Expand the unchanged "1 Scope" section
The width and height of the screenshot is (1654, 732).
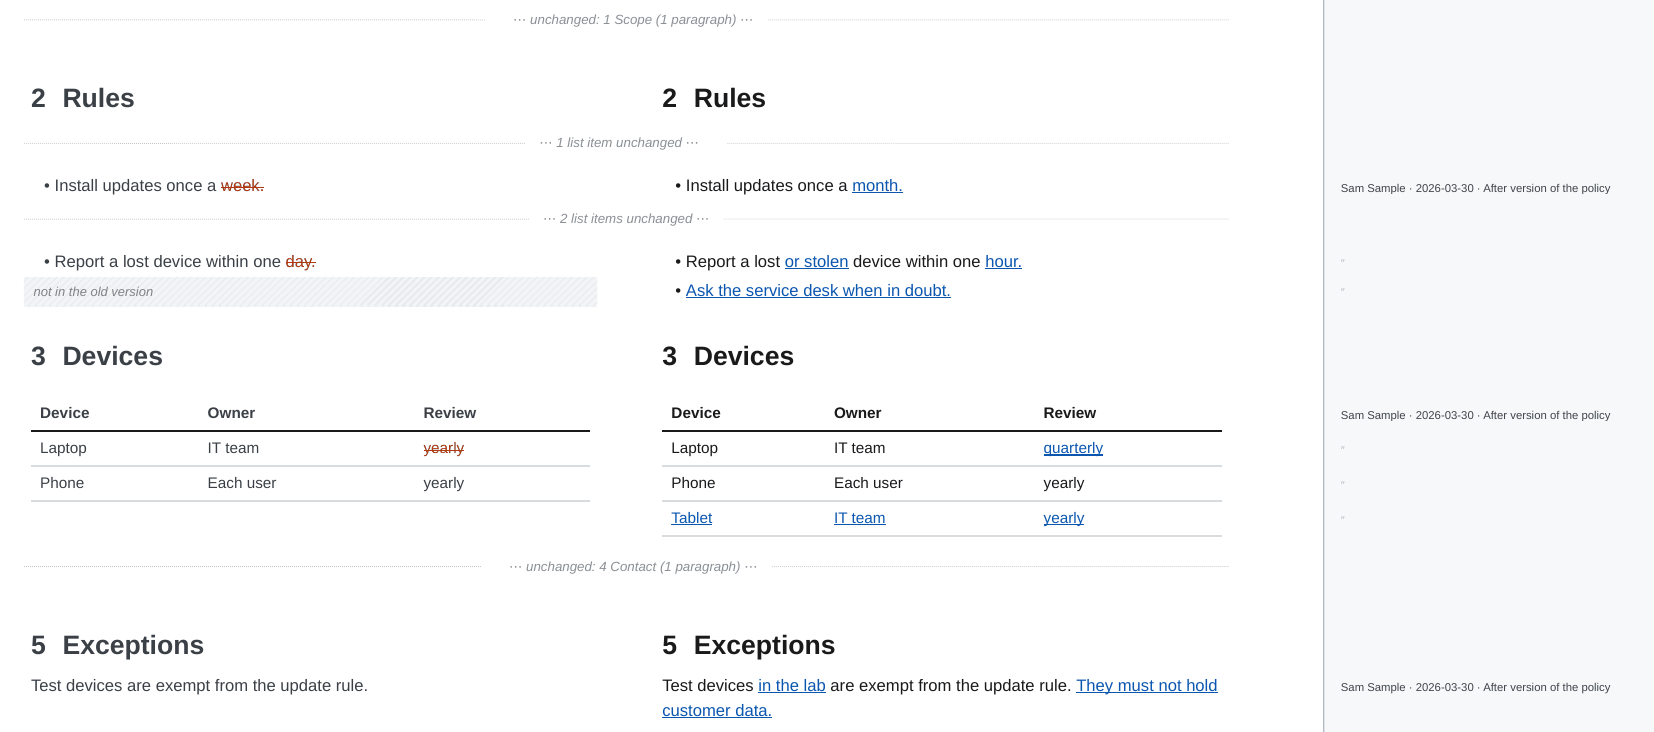click(633, 19)
